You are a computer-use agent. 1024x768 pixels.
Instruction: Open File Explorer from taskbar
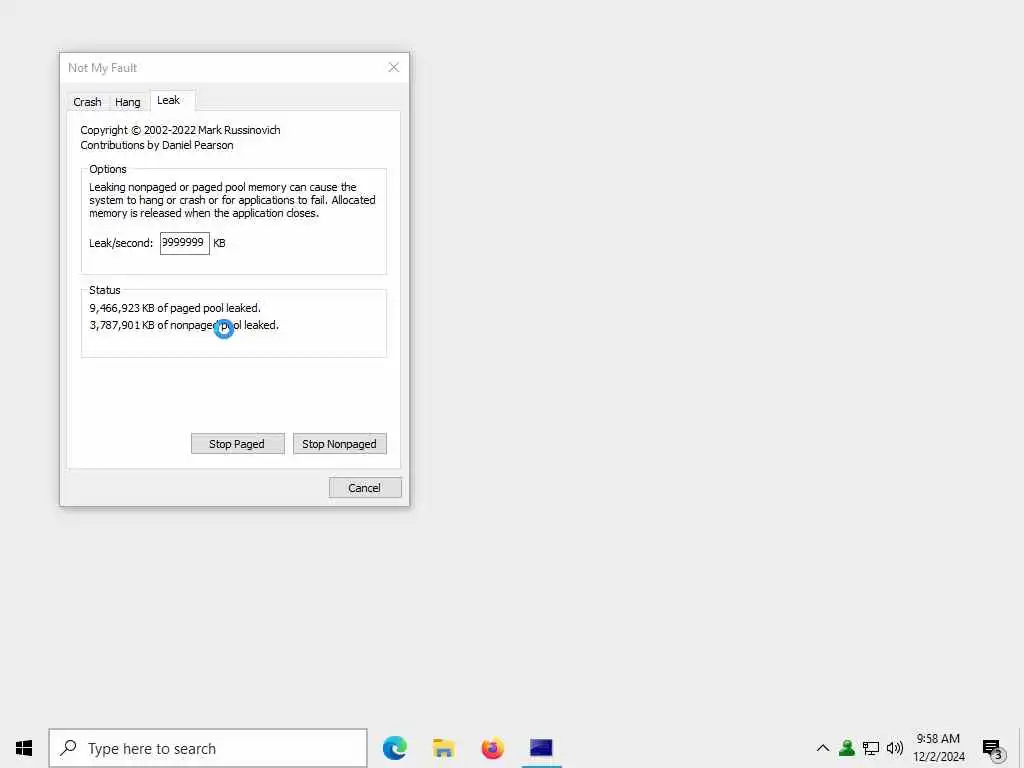443,748
